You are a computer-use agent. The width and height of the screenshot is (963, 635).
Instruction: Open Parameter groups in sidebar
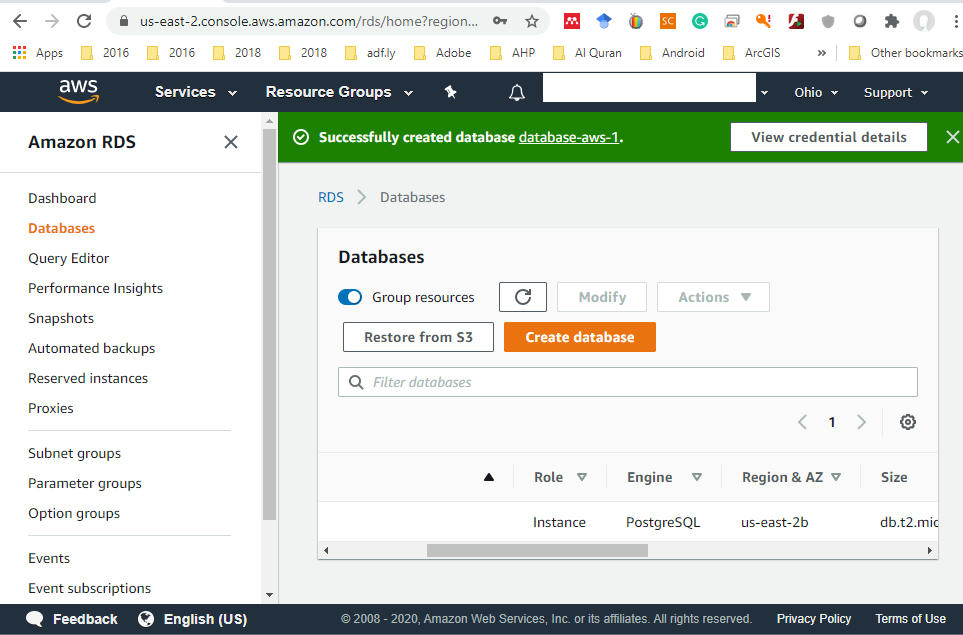pos(85,483)
